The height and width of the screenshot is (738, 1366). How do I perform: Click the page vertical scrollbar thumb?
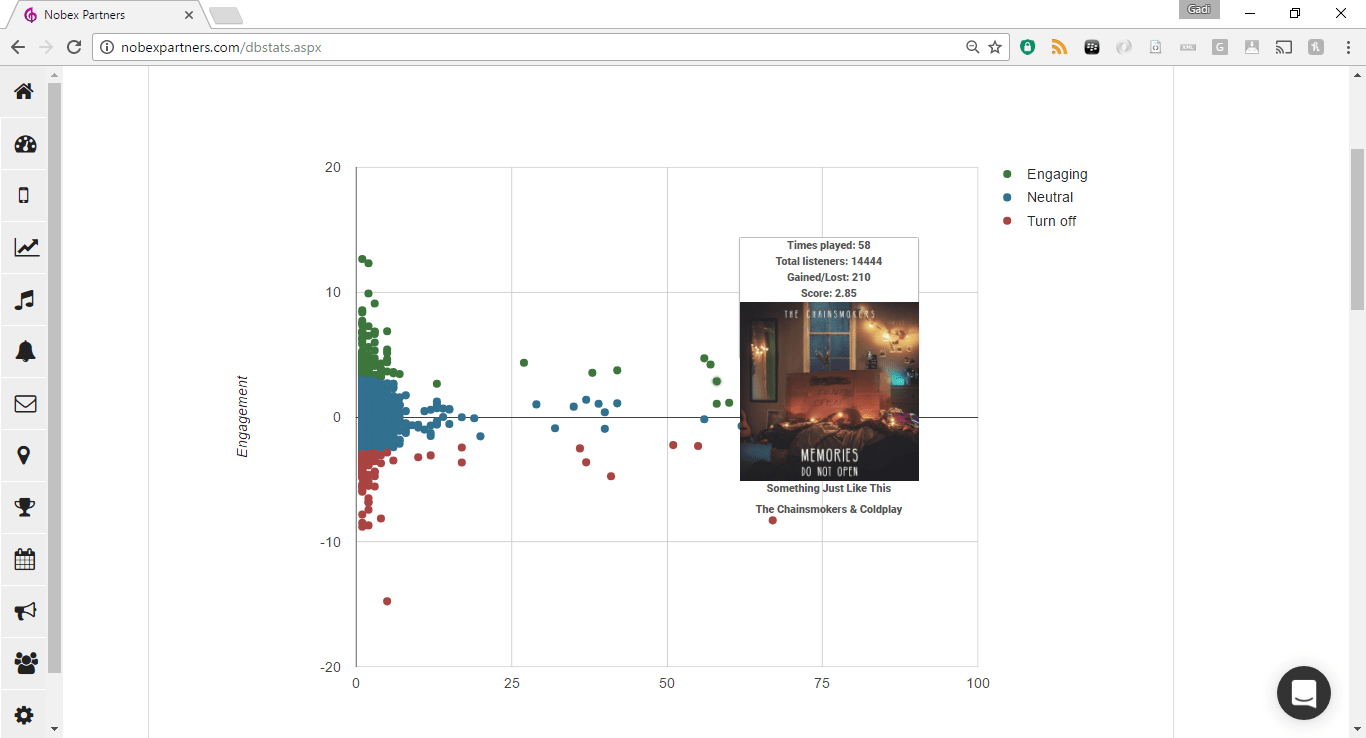[x=1357, y=230]
